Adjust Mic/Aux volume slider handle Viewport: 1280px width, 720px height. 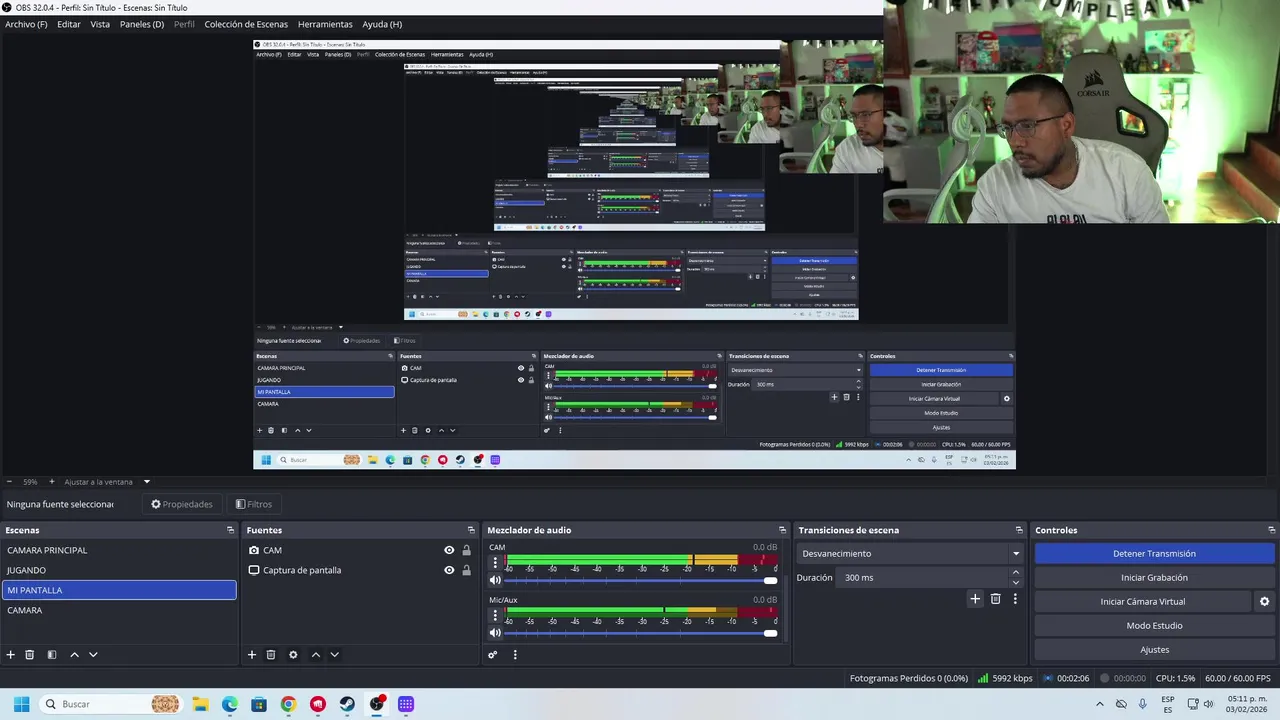click(x=770, y=633)
